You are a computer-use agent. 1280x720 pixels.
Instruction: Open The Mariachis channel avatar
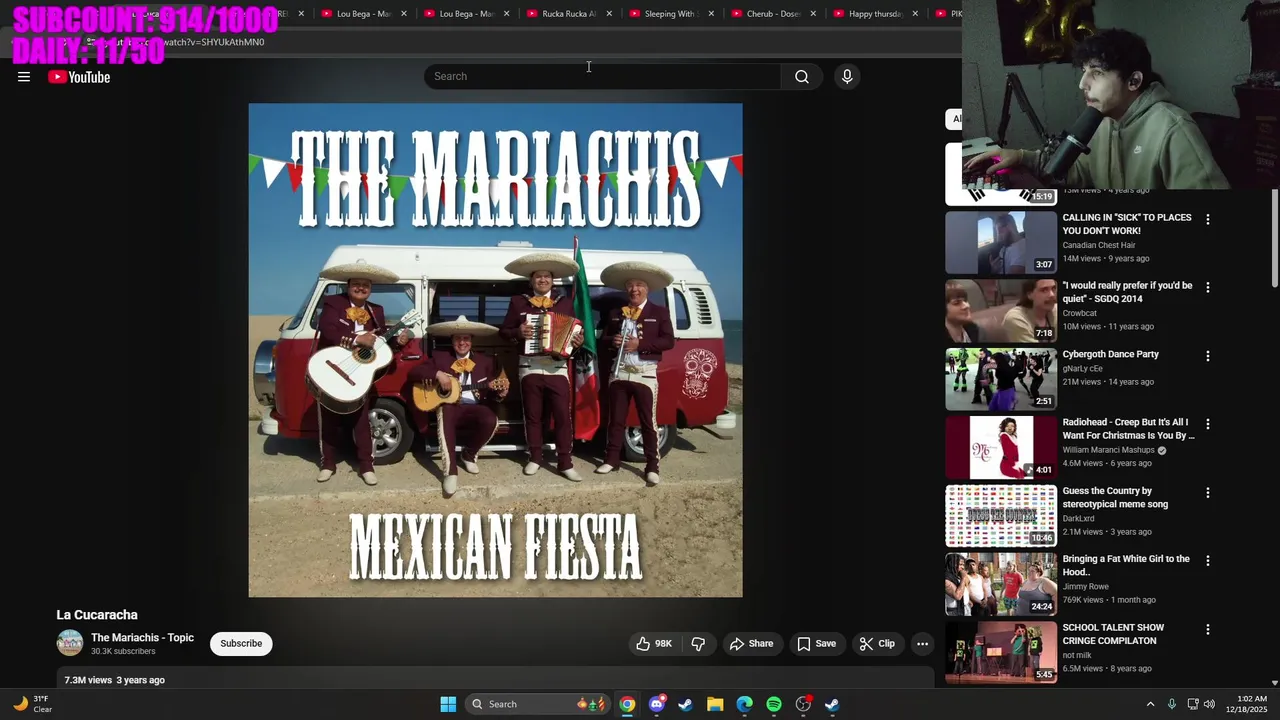pos(70,643)
